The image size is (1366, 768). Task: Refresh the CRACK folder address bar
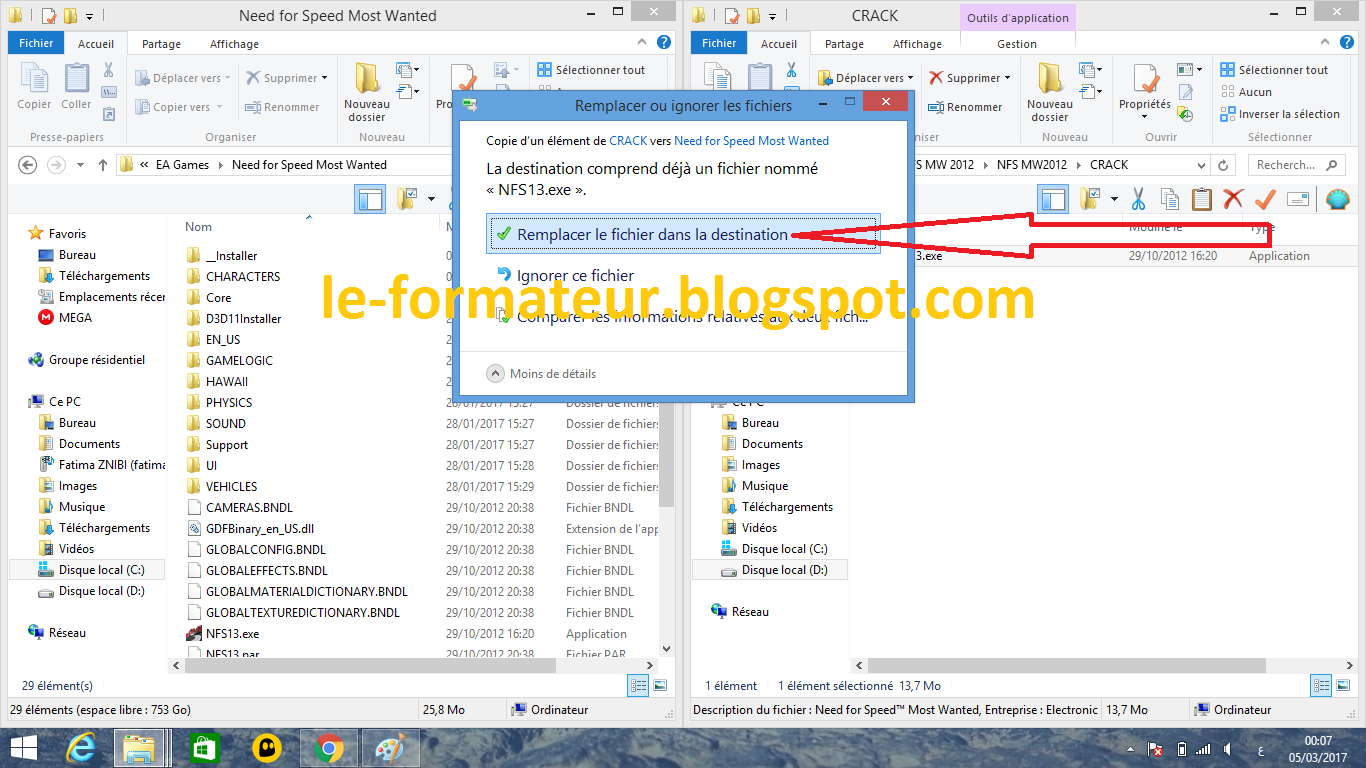click(1224, 165)
